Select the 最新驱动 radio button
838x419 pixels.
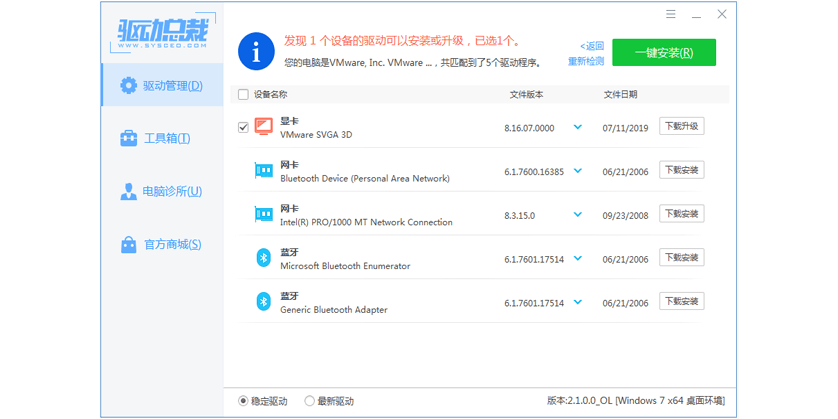pos(310,401)
